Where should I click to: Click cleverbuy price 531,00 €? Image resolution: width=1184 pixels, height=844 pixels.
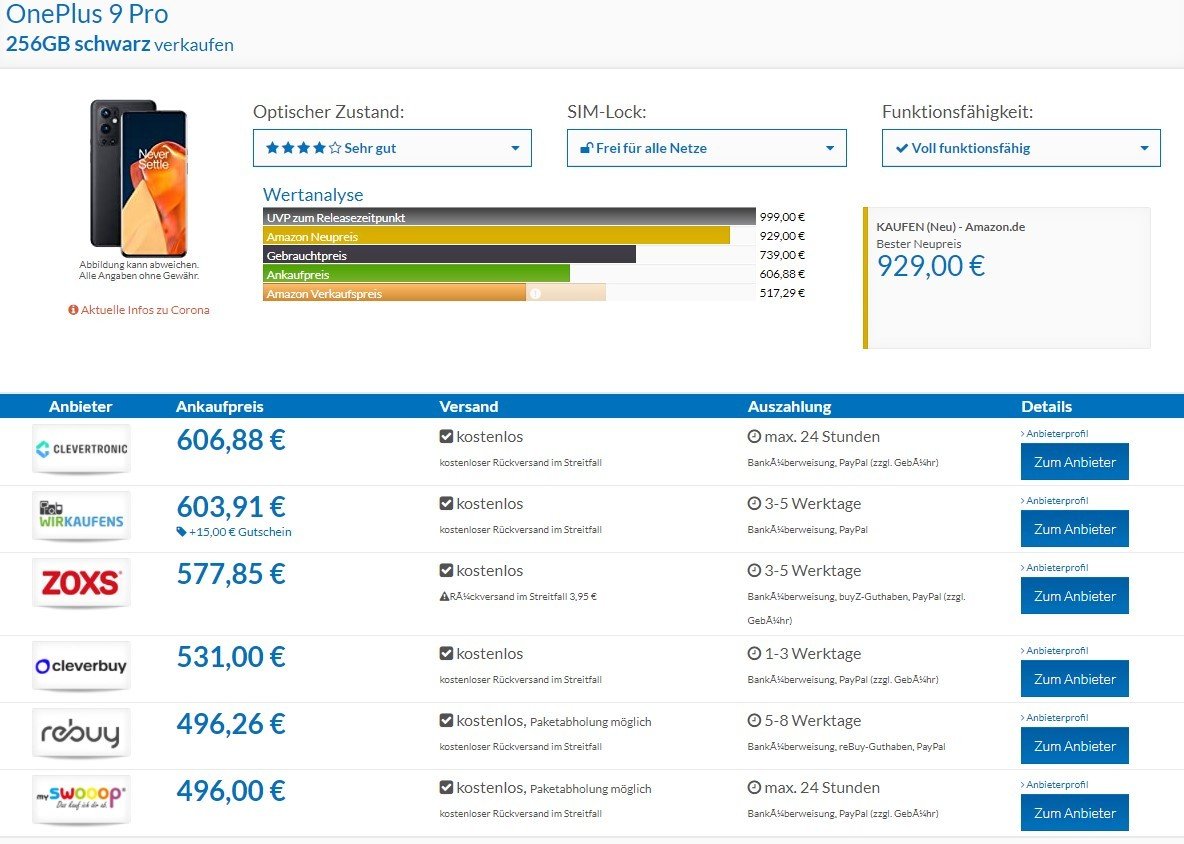[x=231, y=657]
